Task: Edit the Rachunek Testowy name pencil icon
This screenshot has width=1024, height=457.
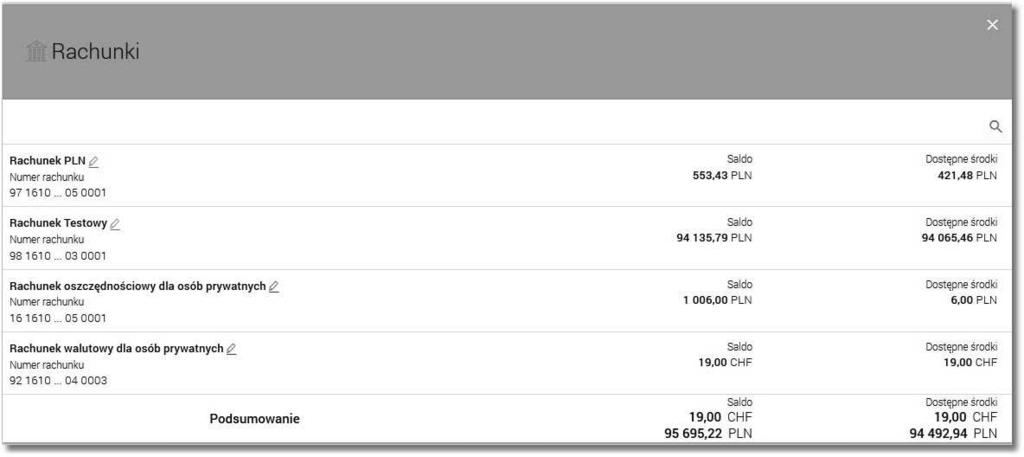Action: [x=115, y=224]
